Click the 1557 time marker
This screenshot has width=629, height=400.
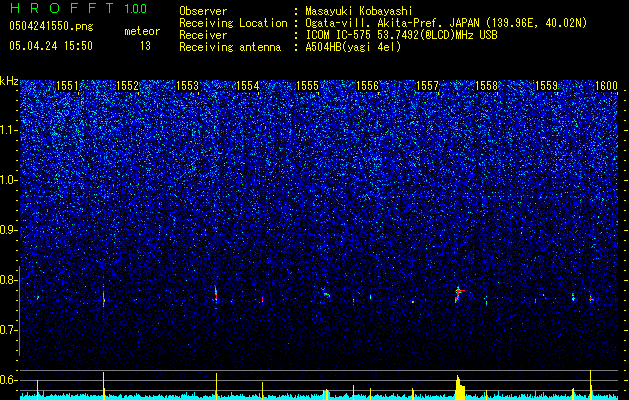pos(427,86)
